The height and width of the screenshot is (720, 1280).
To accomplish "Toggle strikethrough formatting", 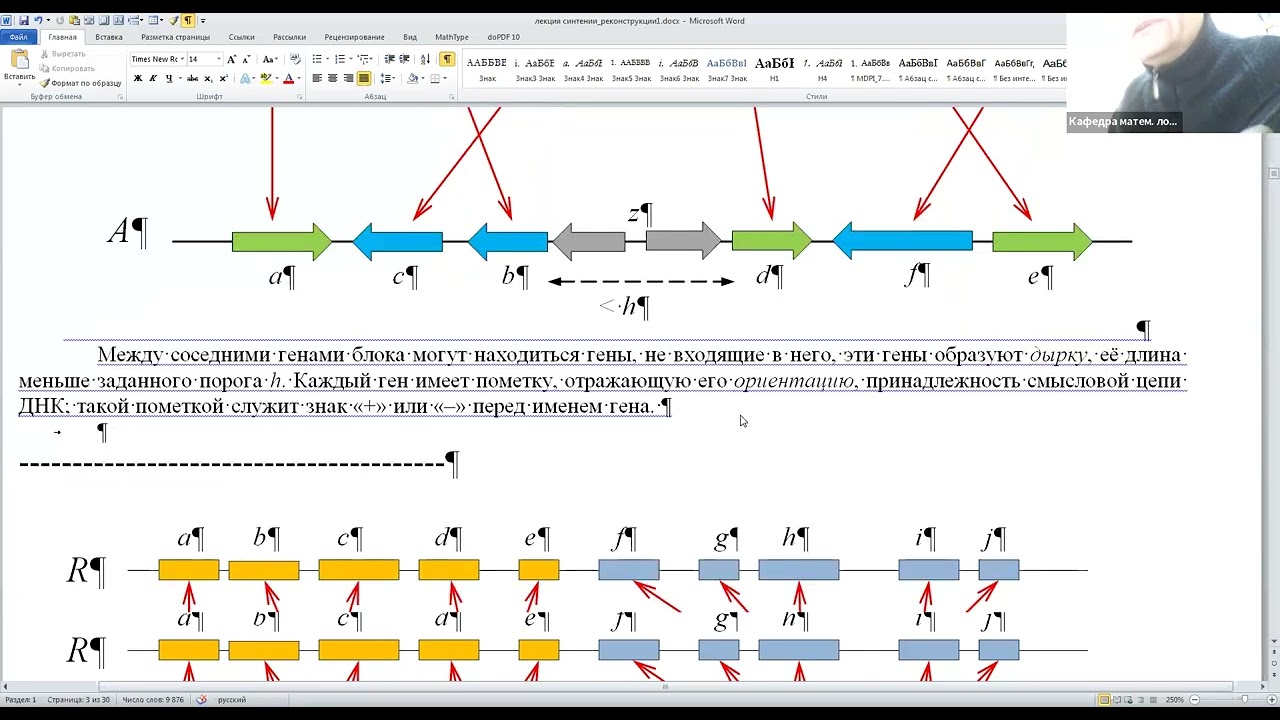I will coord(192,78).
